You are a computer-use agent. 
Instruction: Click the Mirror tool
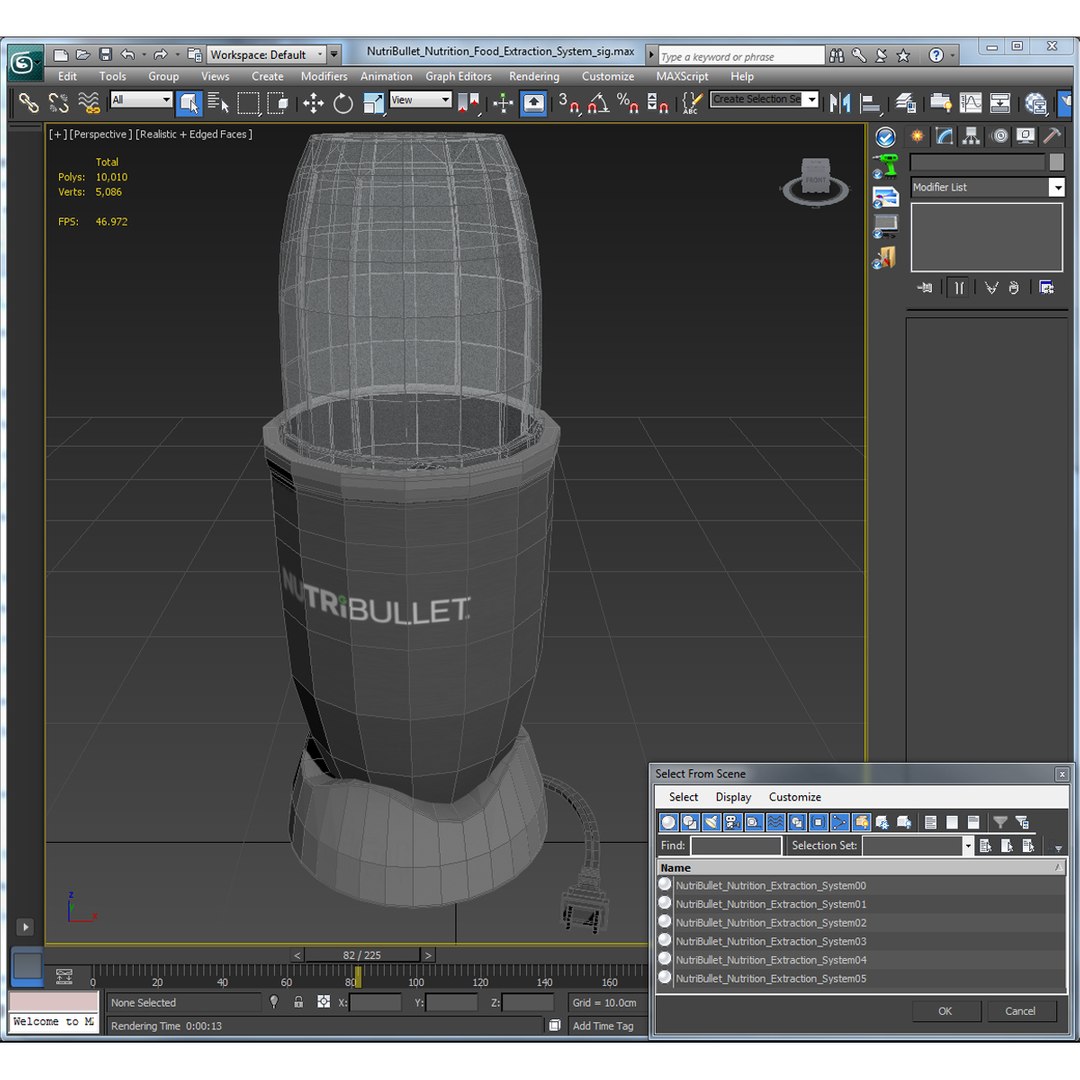pos(840,103)
